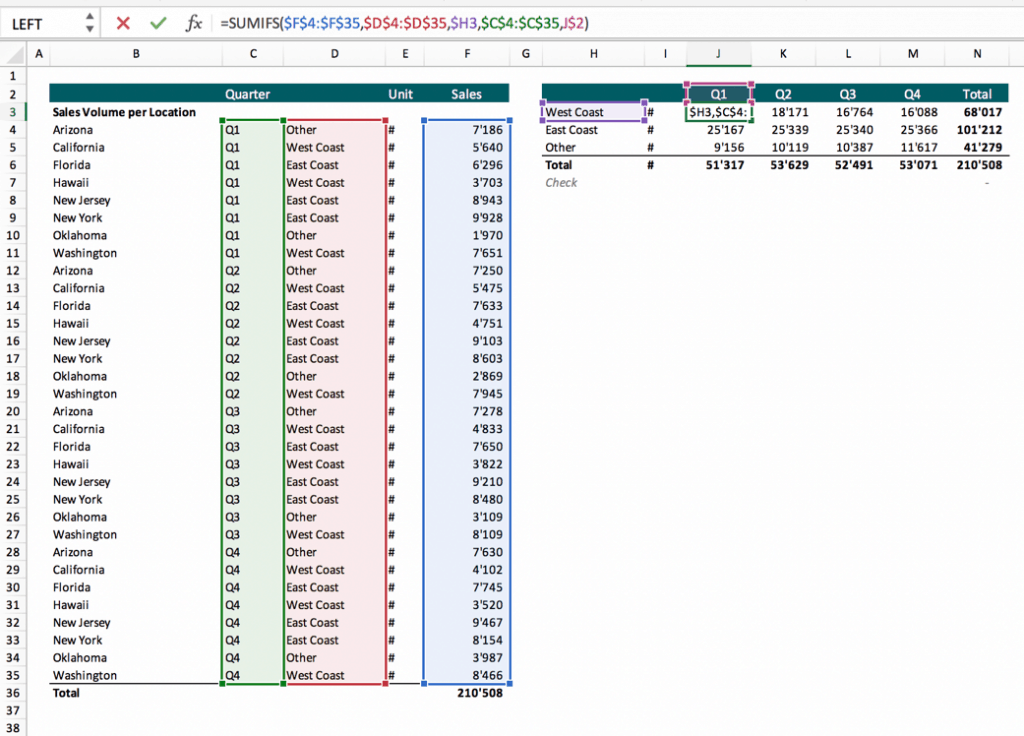Click summary value 18'171
Screen dimensions: 1024x736
click(x=790, y=112)
